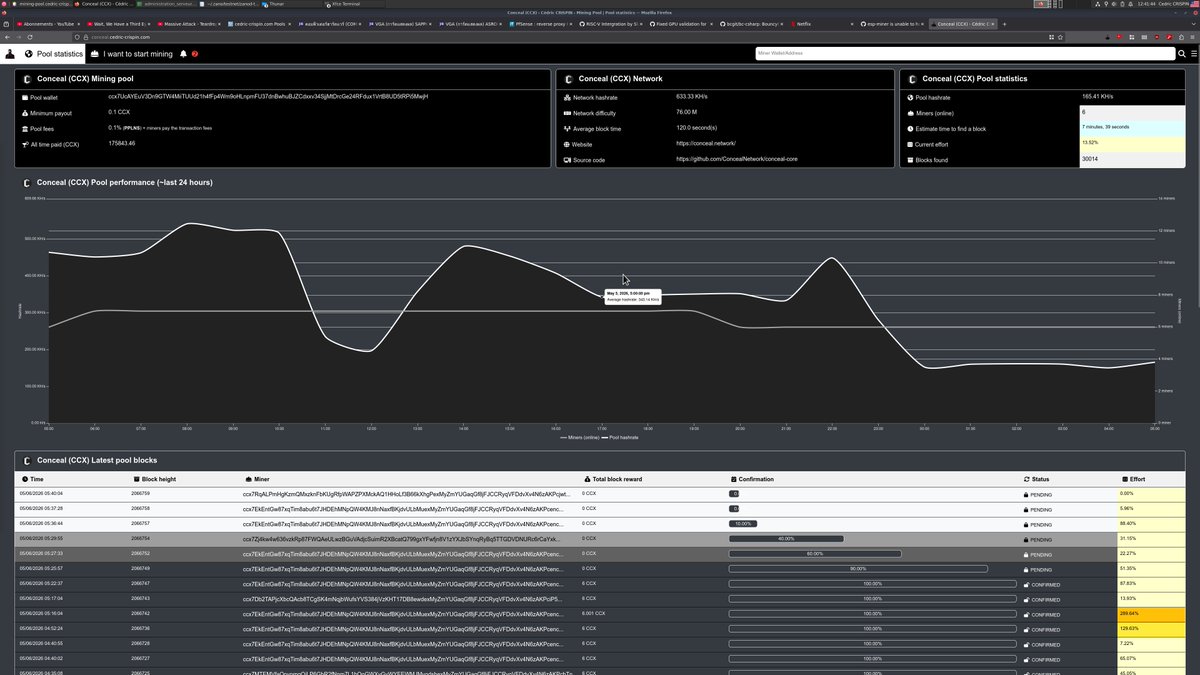
Task: Open the ConcealNetwork GitHub source link
Action: tap(739, 159)
